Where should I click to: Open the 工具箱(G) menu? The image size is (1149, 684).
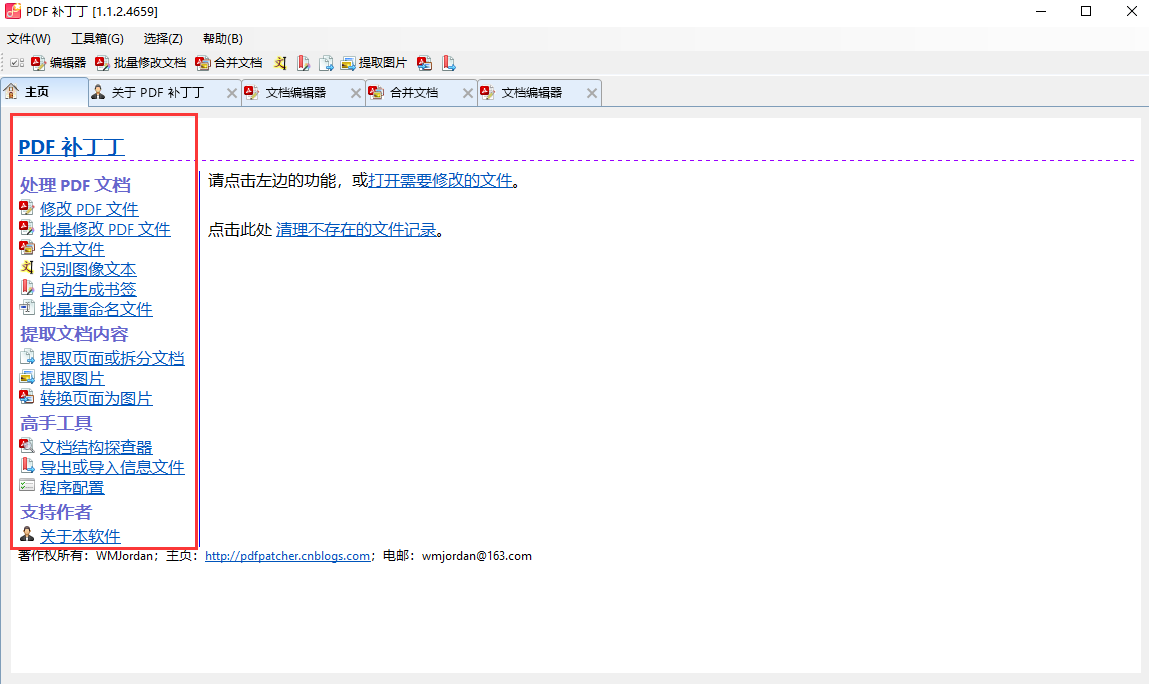tap(97, 39)
